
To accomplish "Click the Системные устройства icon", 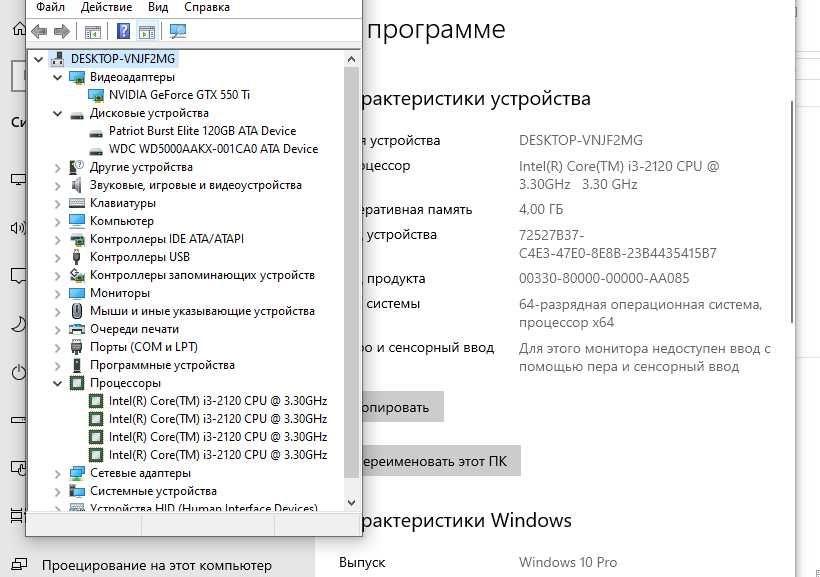I will [77, 491].
